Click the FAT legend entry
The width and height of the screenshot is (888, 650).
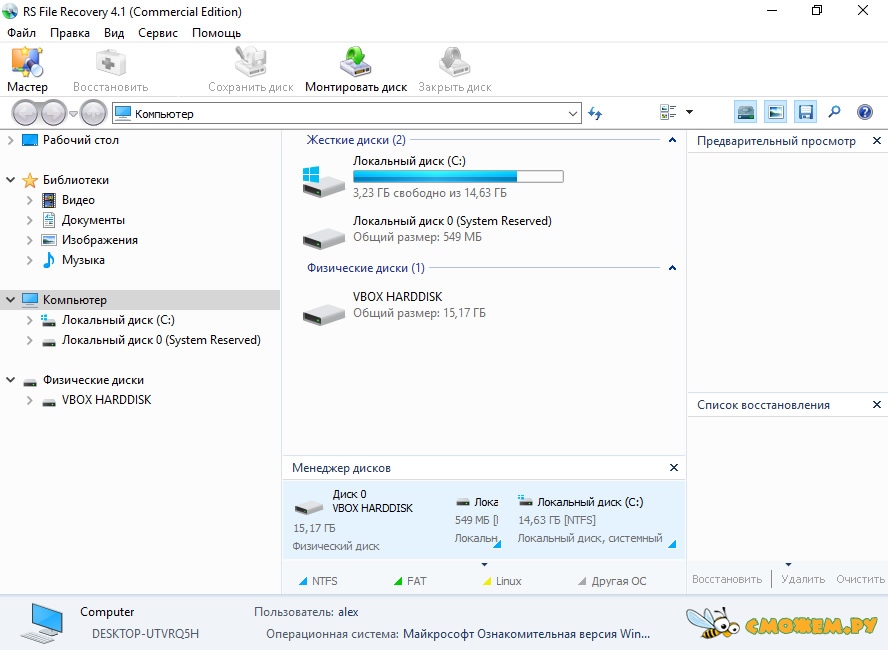click(x=410, y=581)
